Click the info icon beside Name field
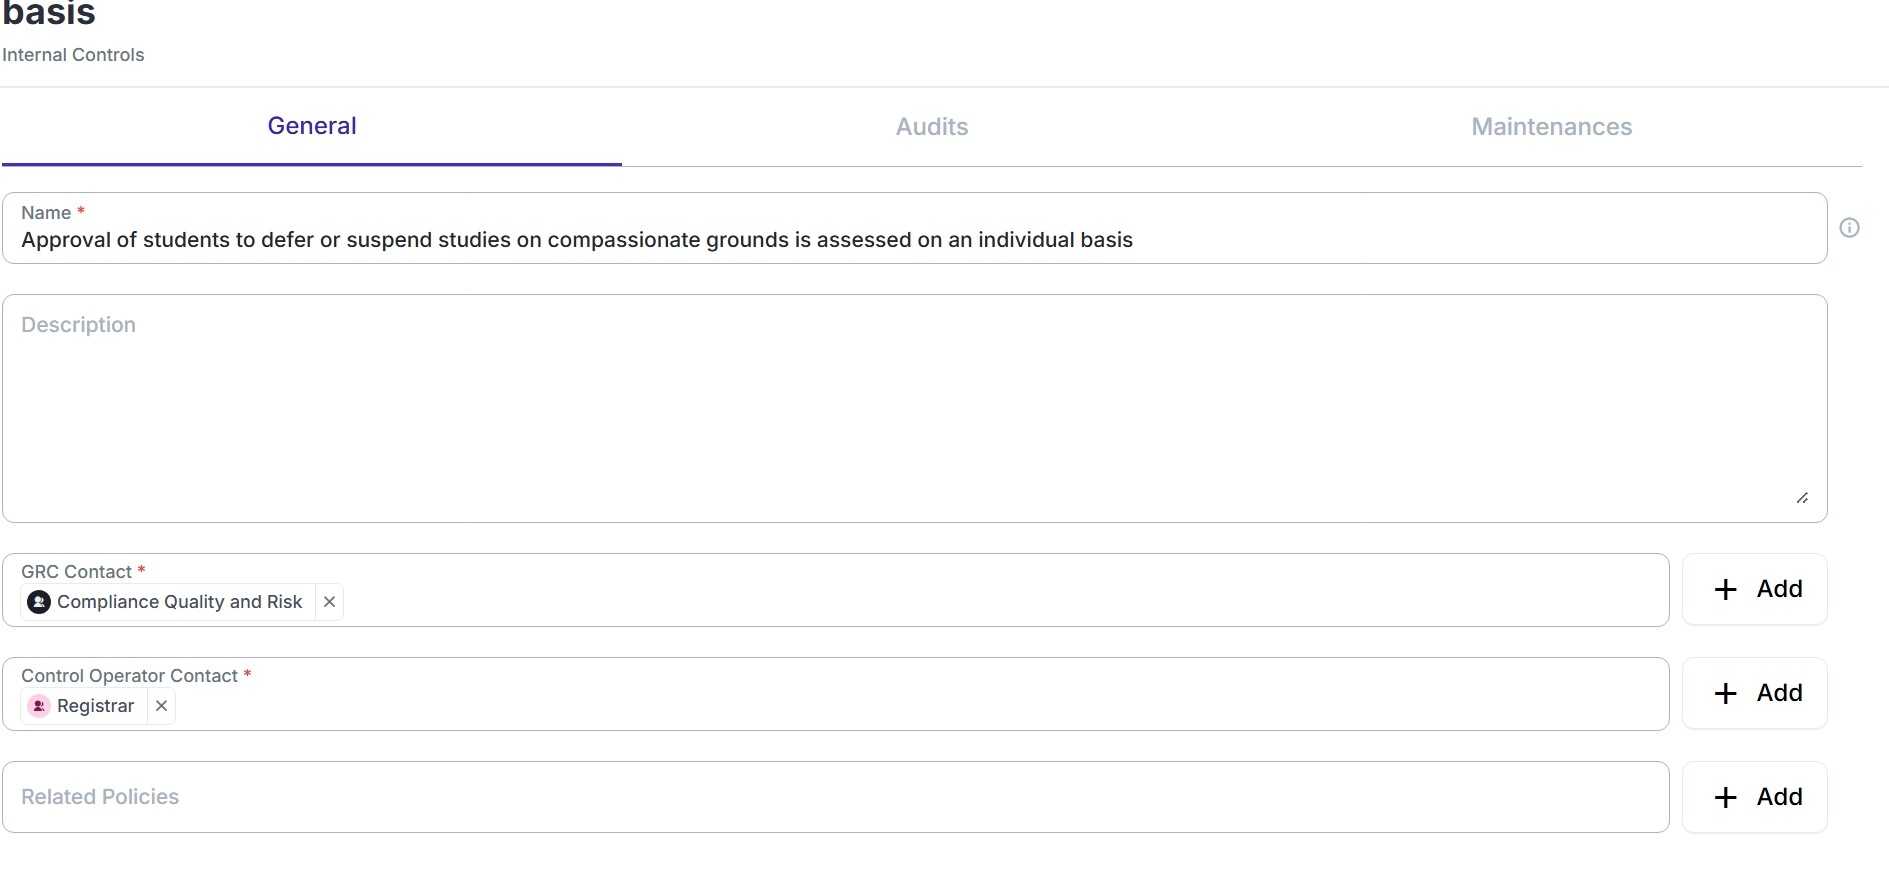This screenshot has height=877, width=1889. (x=1849, y=228)
